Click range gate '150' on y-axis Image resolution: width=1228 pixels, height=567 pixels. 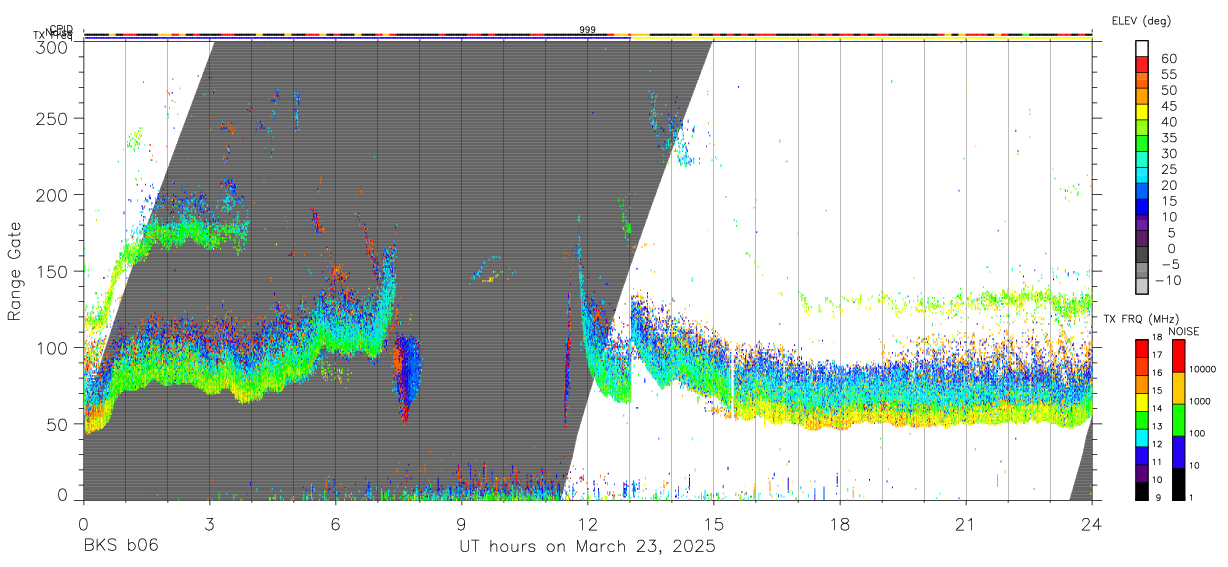pyautogui.click(x=51, y=271)
